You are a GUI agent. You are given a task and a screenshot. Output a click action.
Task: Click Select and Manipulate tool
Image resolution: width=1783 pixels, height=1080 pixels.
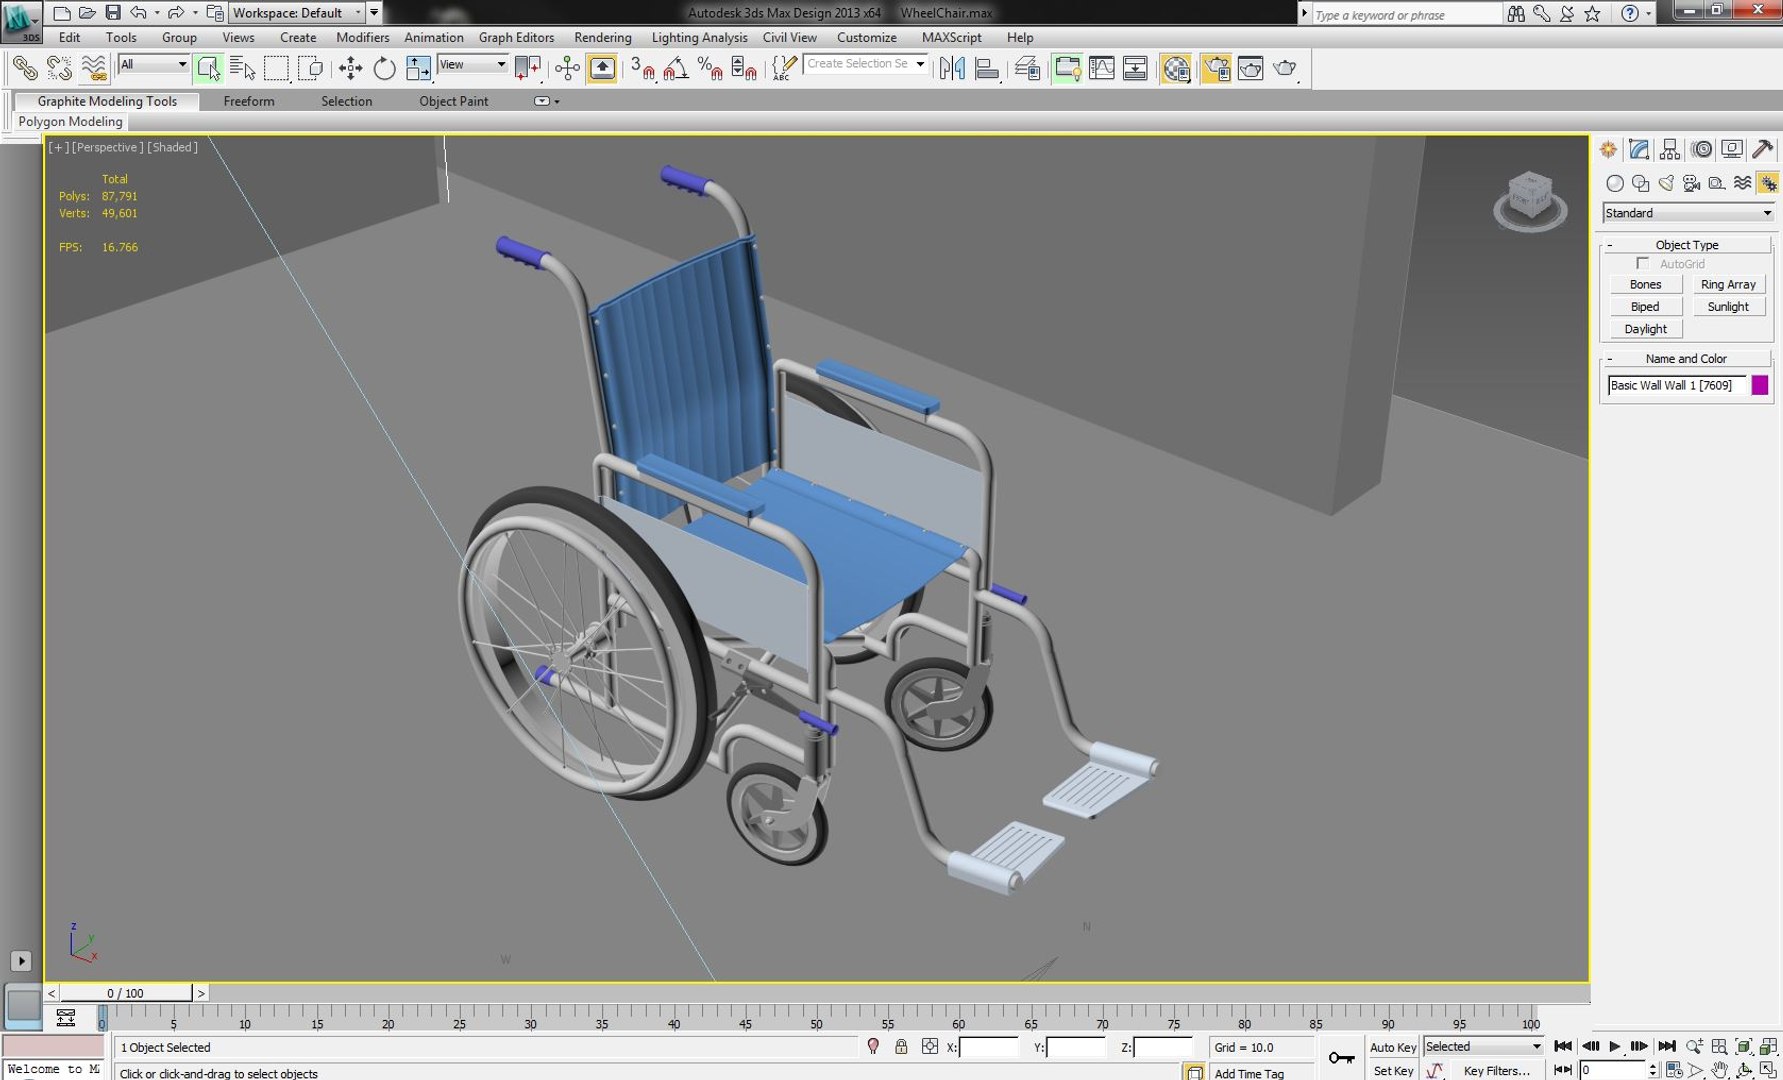coord(567,68)
